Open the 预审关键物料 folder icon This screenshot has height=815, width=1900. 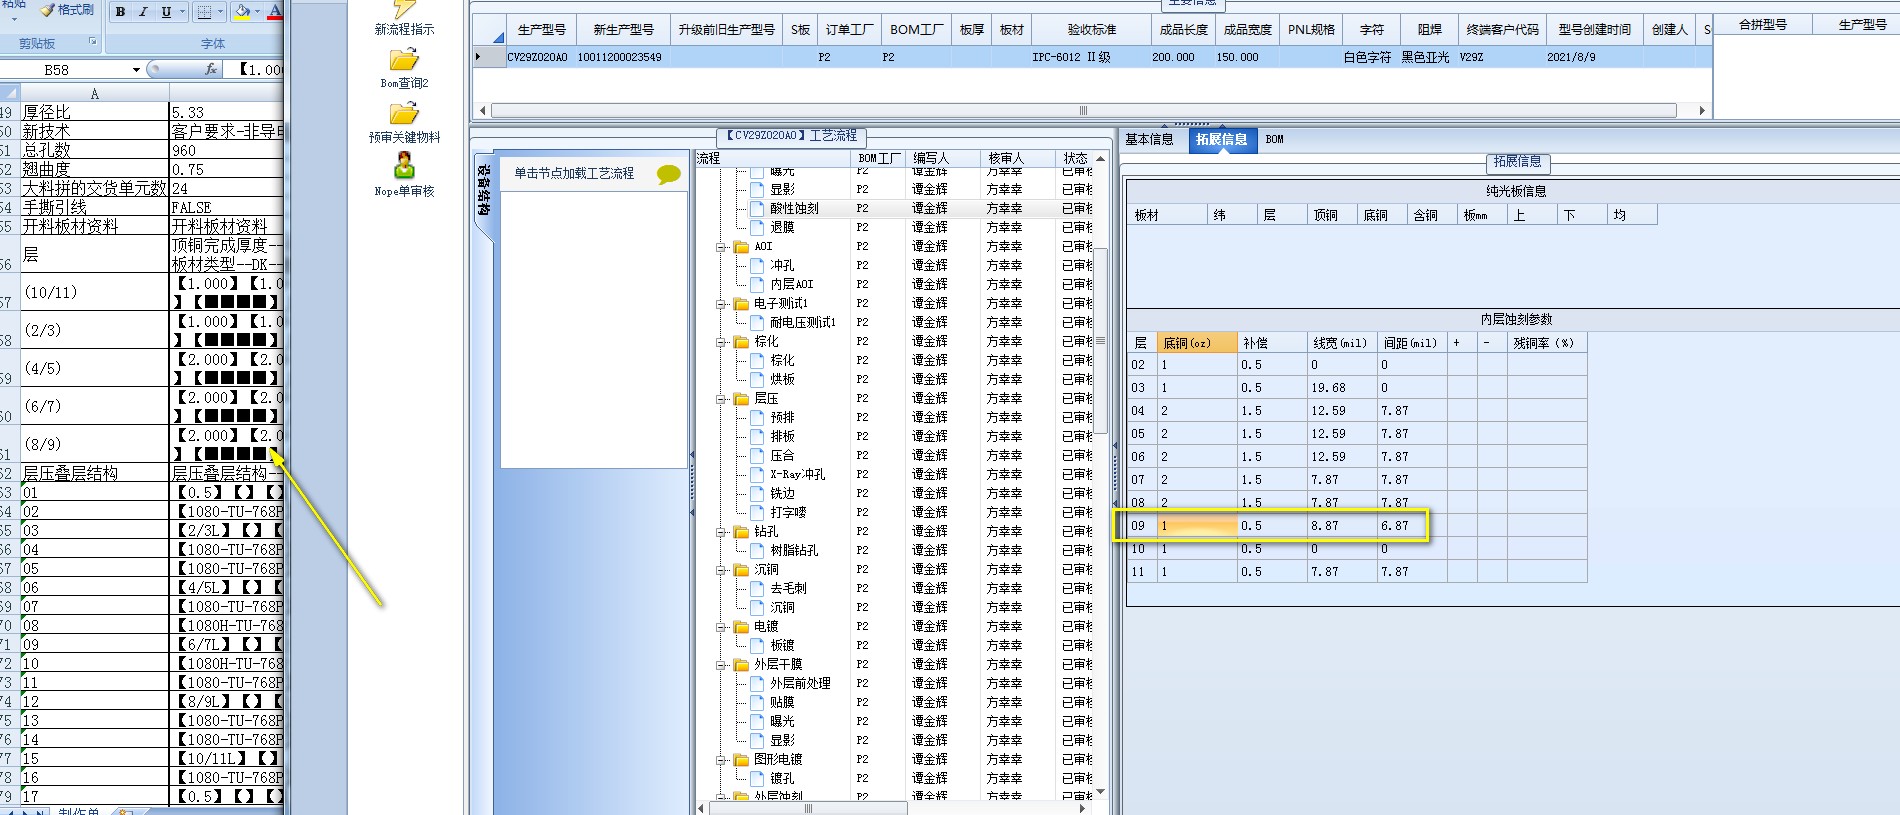(x=404, y=114)
